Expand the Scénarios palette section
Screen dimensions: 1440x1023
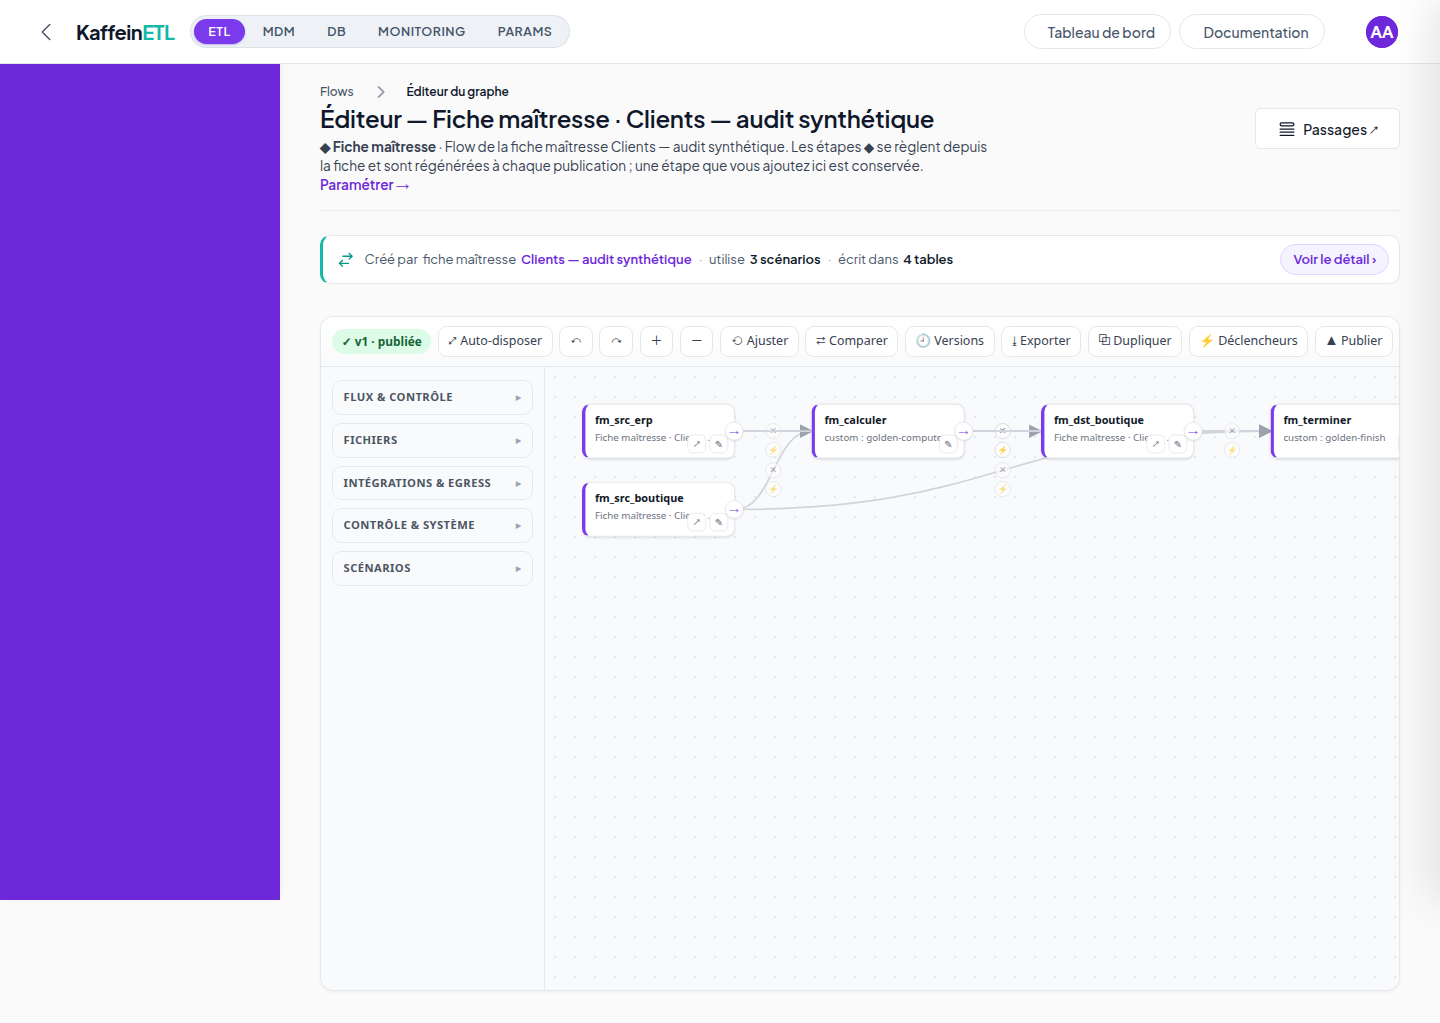tap(432, 568)
